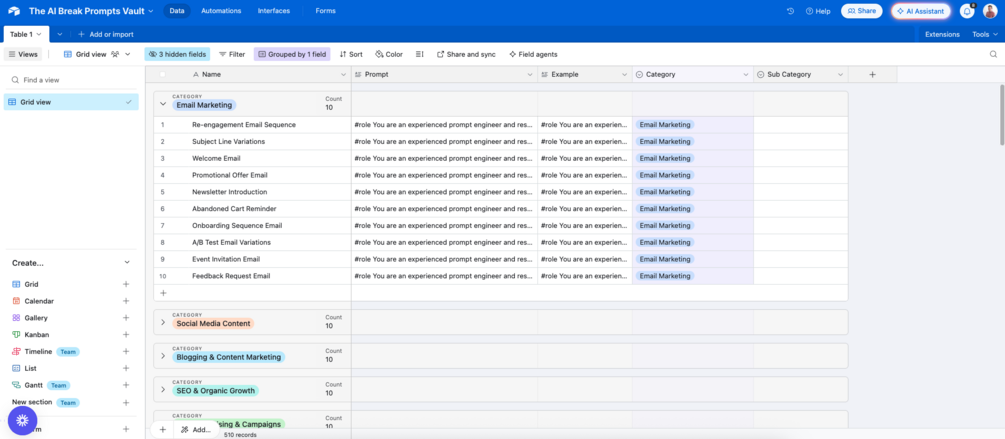This screenshot has width=1005, height=439.
Task: Toggle the Views sidebar button
Action: 23,54
